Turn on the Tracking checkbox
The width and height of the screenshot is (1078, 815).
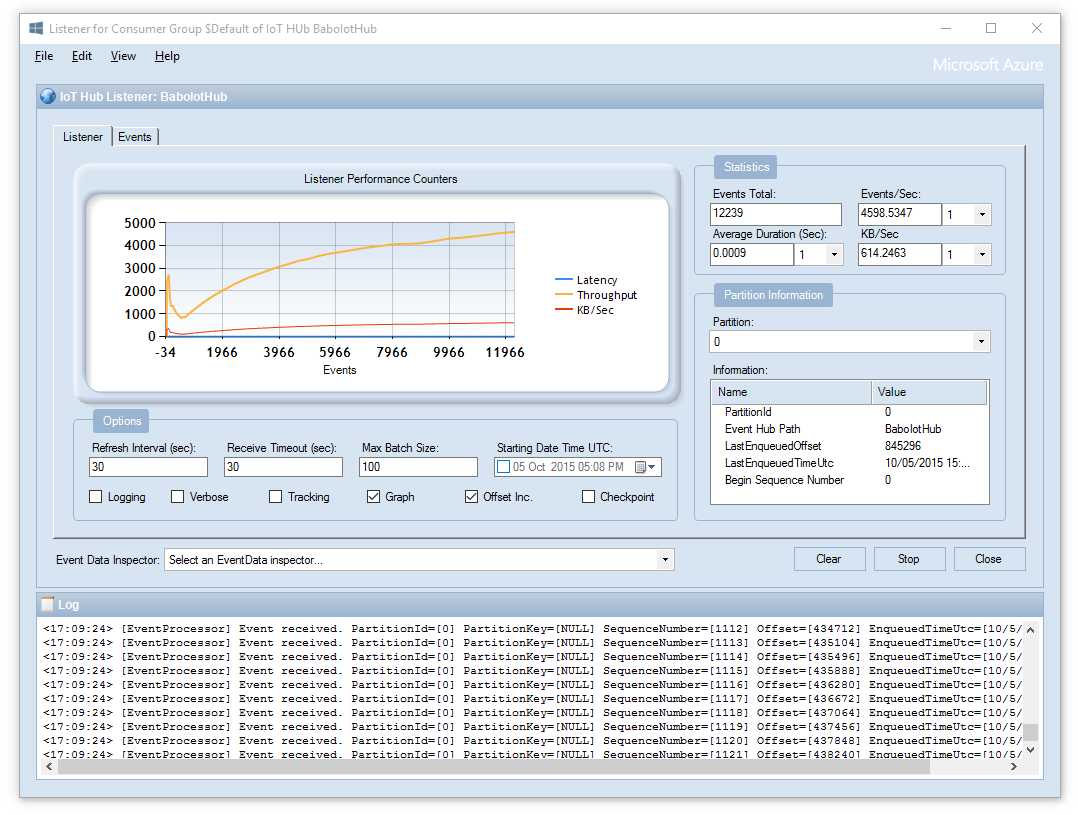275,497
